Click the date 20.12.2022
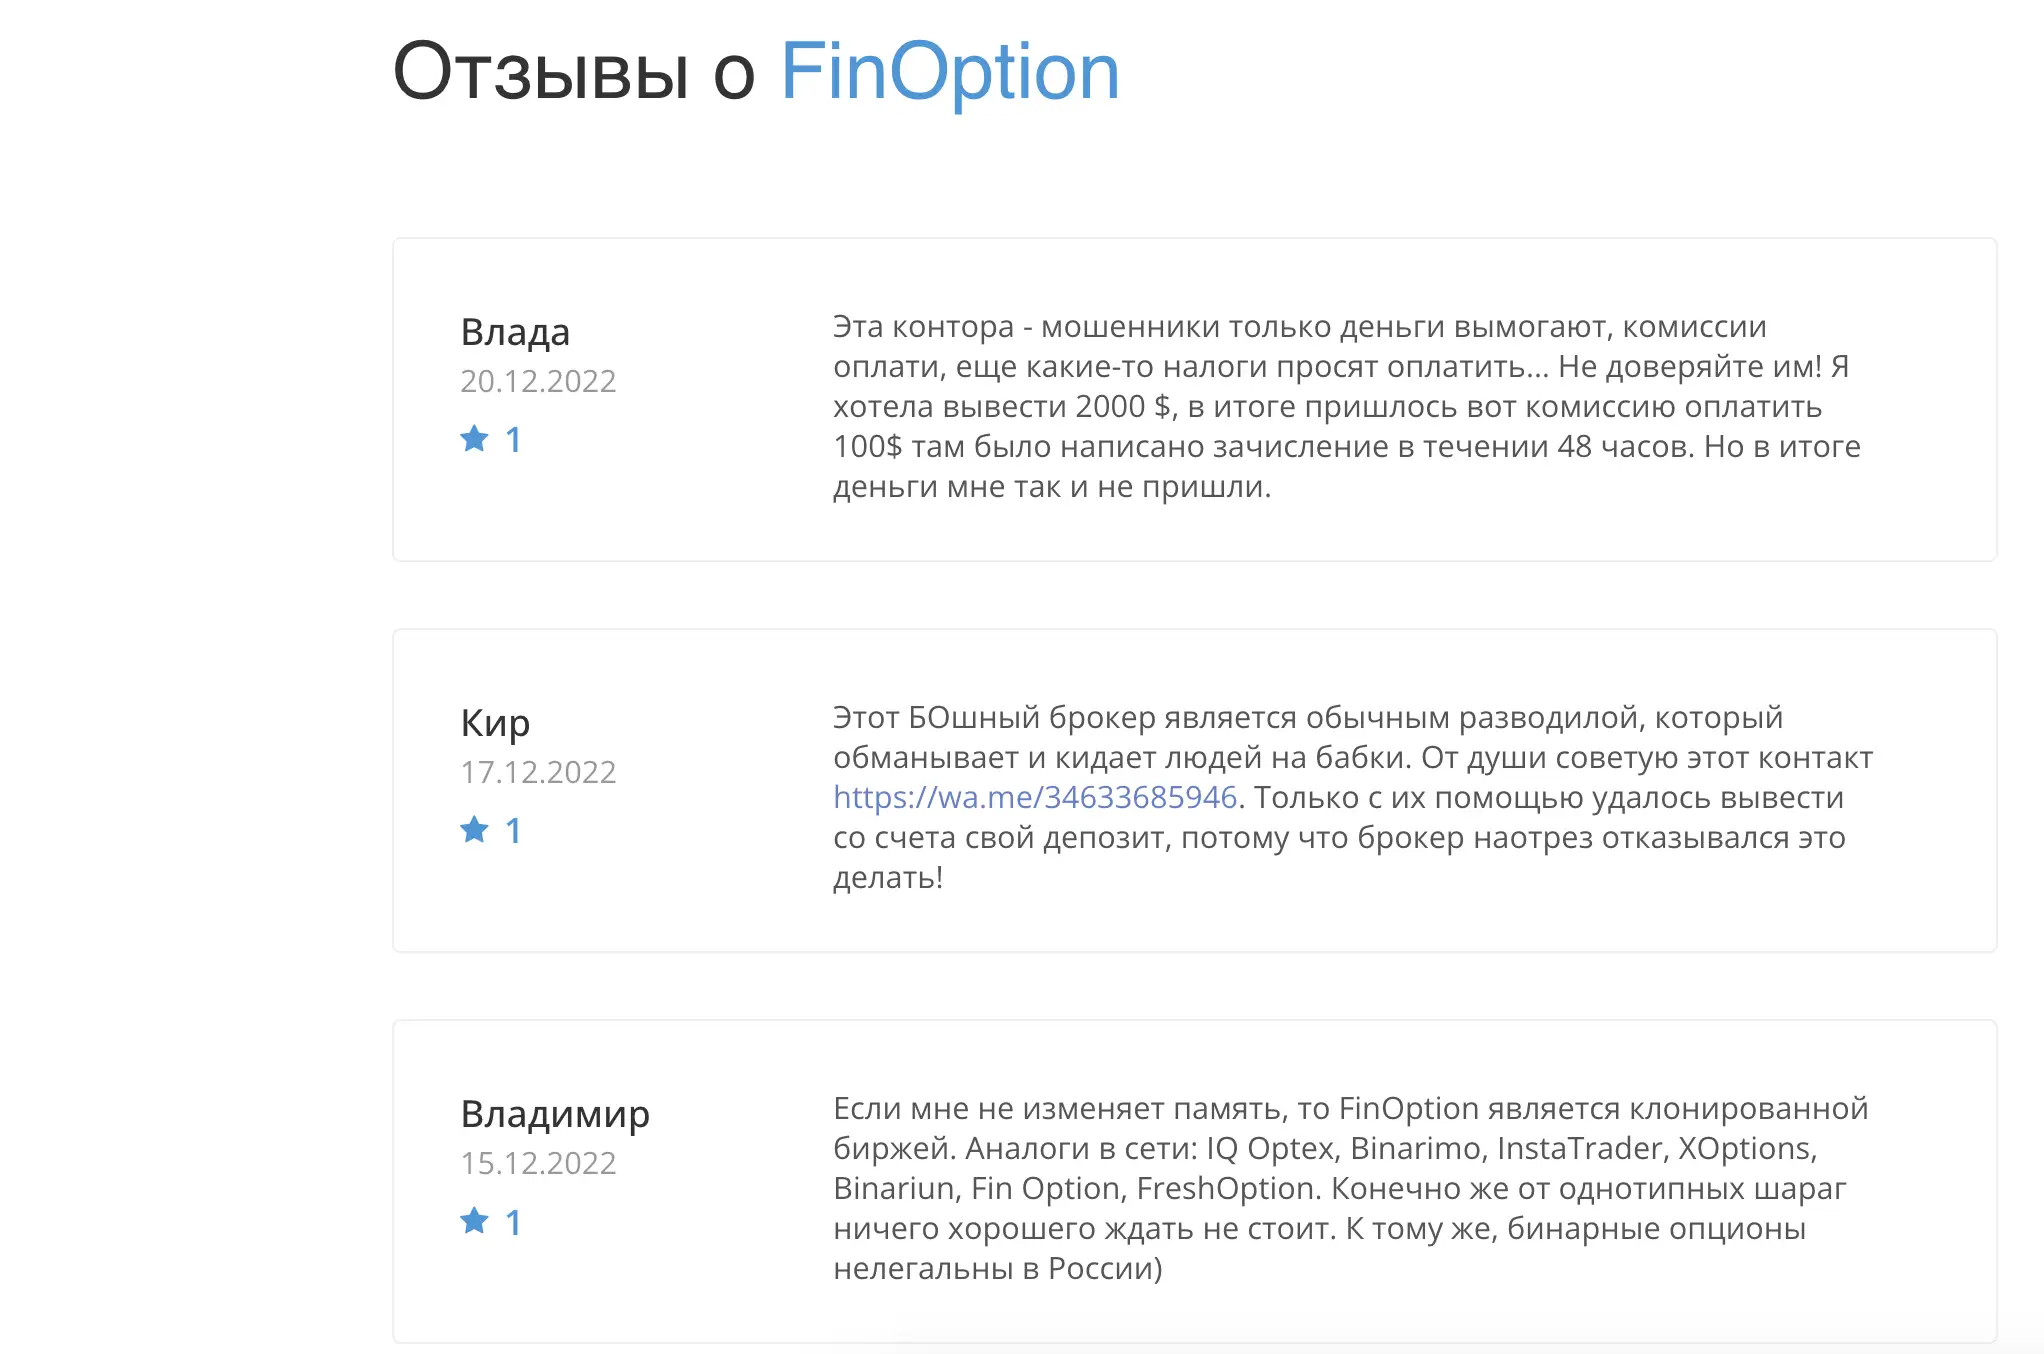The width and height of the screenshot is (2044, 1354). (x=538, y=381)
